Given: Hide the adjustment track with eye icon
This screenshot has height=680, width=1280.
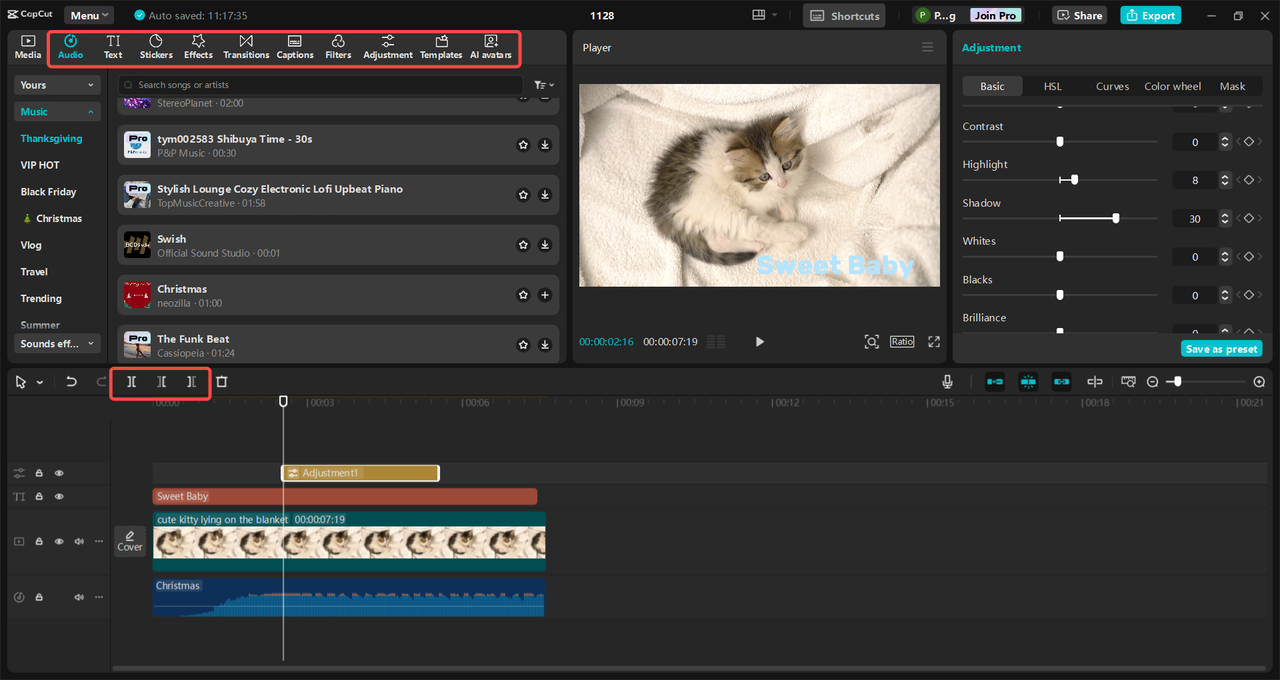Looking at the screenshot, I should coord(59,473).
